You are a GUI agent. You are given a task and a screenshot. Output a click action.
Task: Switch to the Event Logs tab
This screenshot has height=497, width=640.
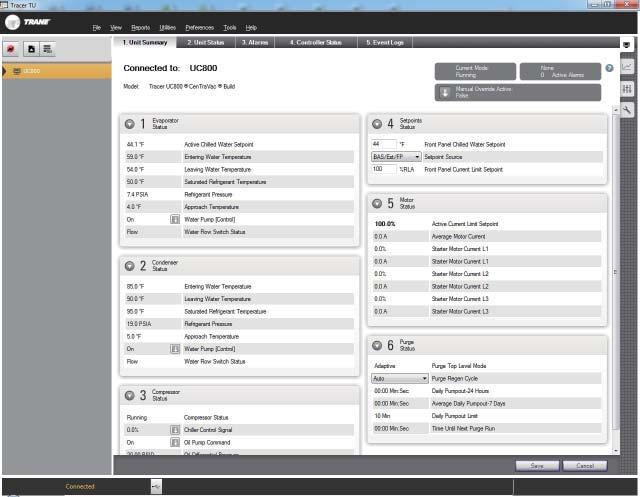point(385,42)
